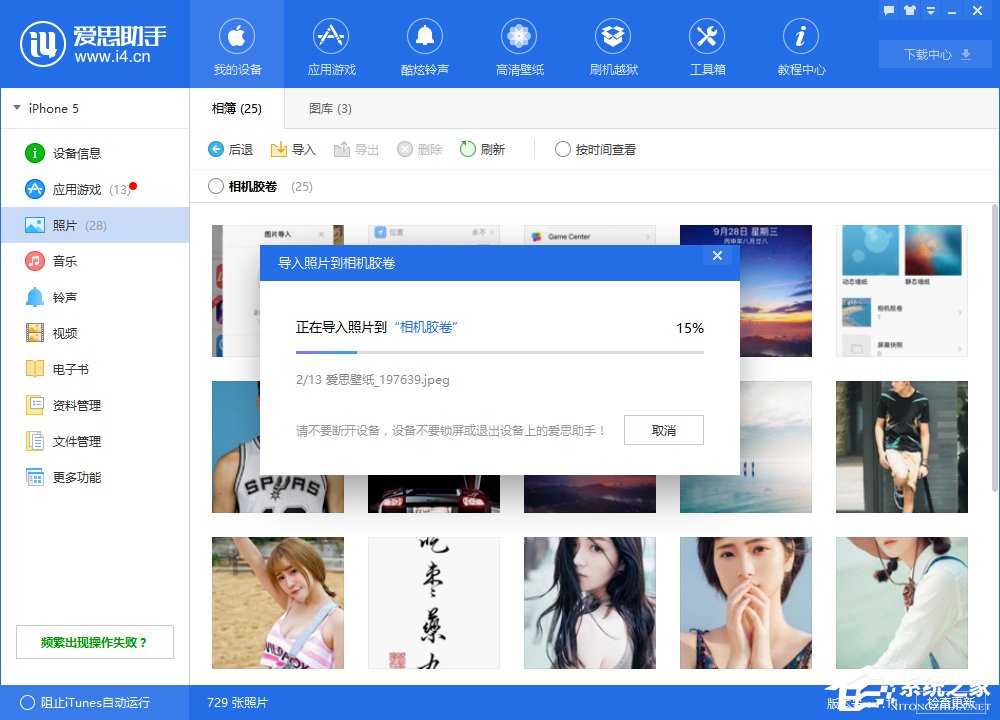Open the 酷炫铃声 ringtone section
Viewport: 1000px width, 720px height.
[x=425, y=45]
